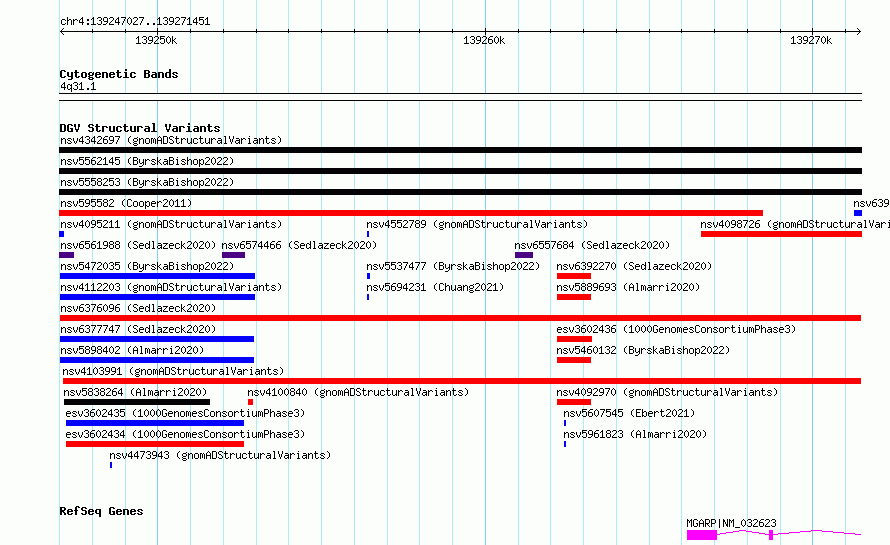
Task: Click red bar under nsv6392270
Action: [574, 276]
